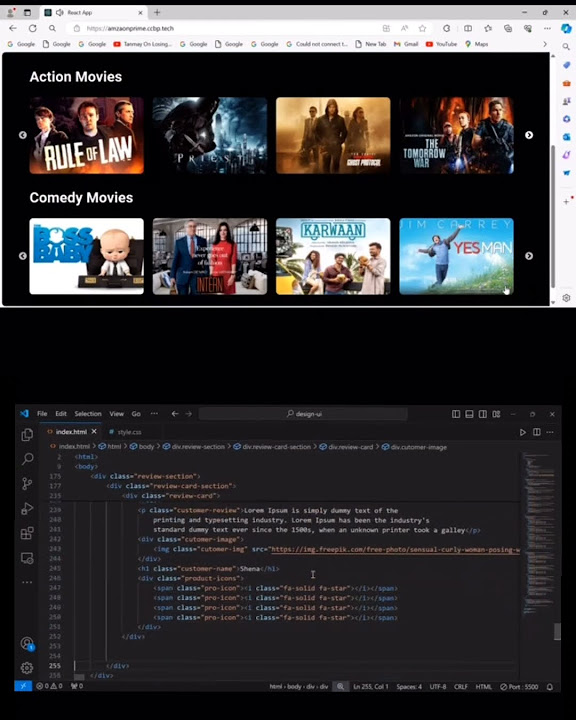Select React App browser tab
Image resolution: width=576 pixels, height=720 pixels.
pyautogui.click(x=94, y=12)
